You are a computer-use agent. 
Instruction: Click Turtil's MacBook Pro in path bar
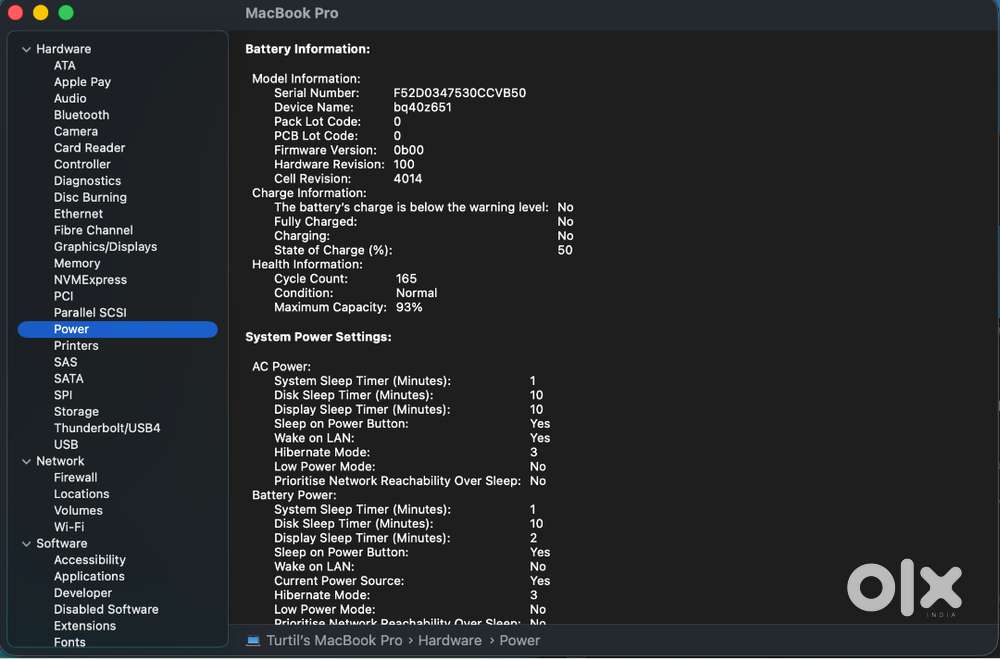pyautogui.click(x=334, y=641)
